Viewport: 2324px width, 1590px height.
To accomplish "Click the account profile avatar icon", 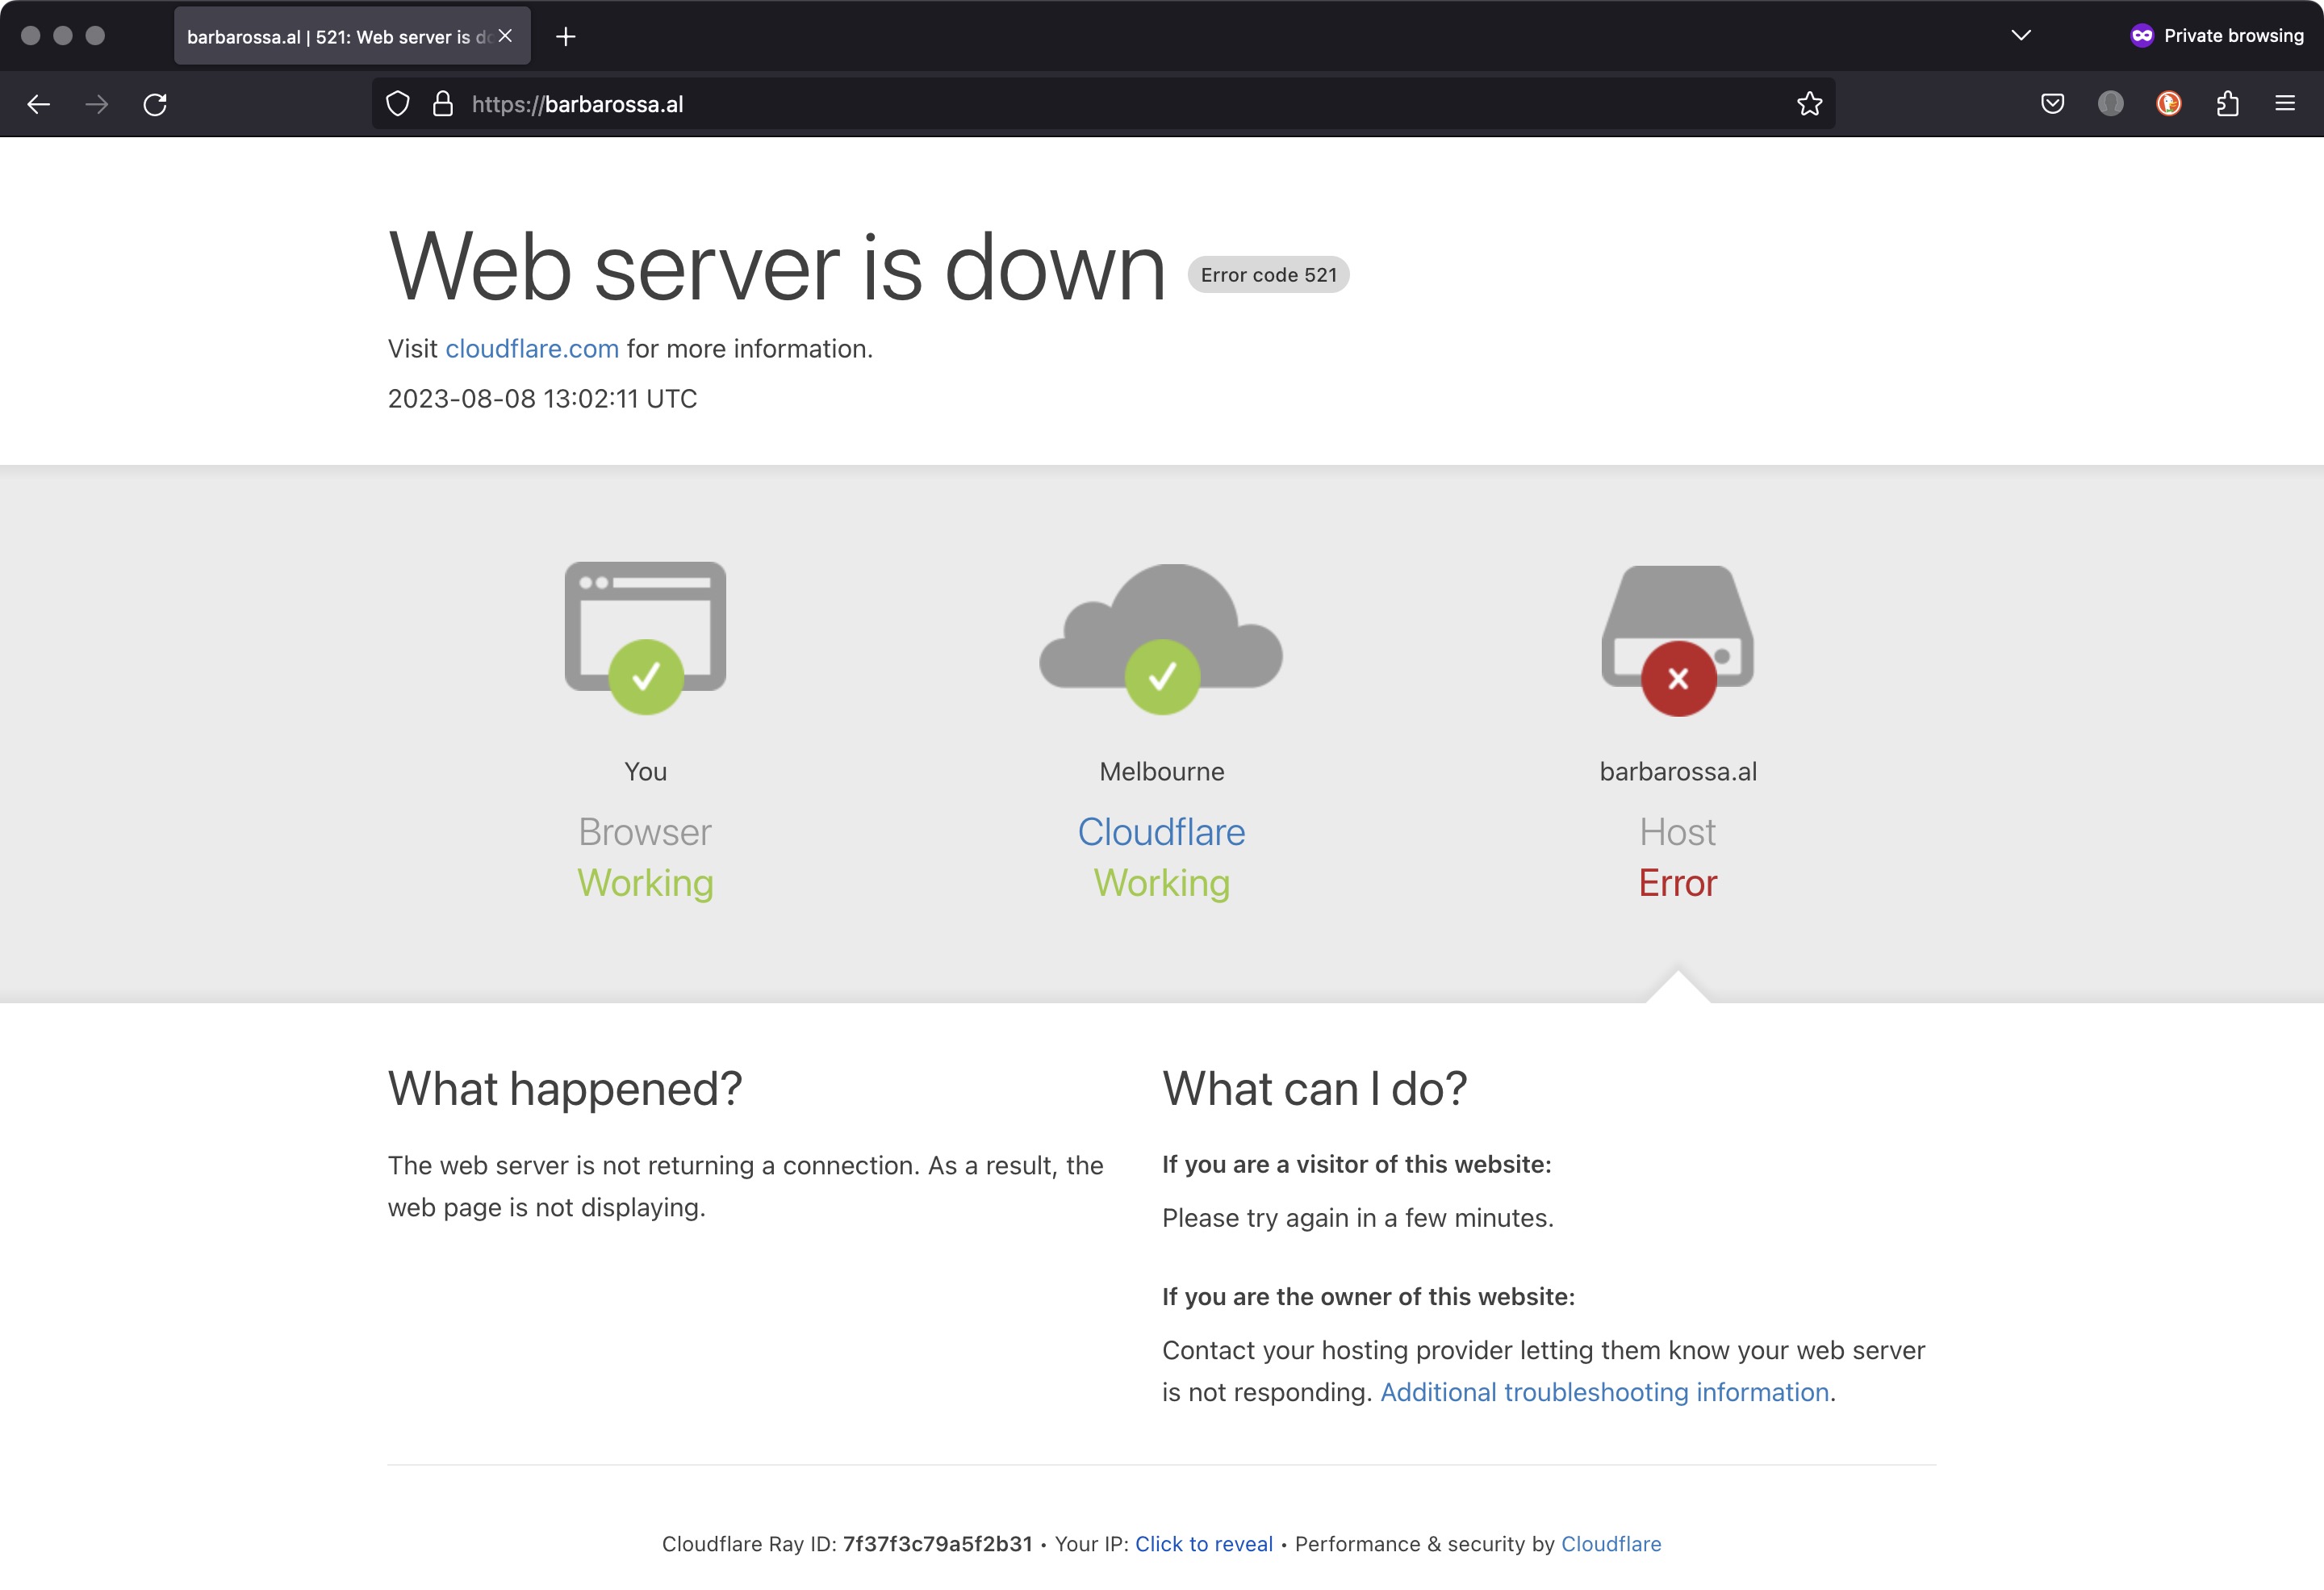I will coord(2110,104).
